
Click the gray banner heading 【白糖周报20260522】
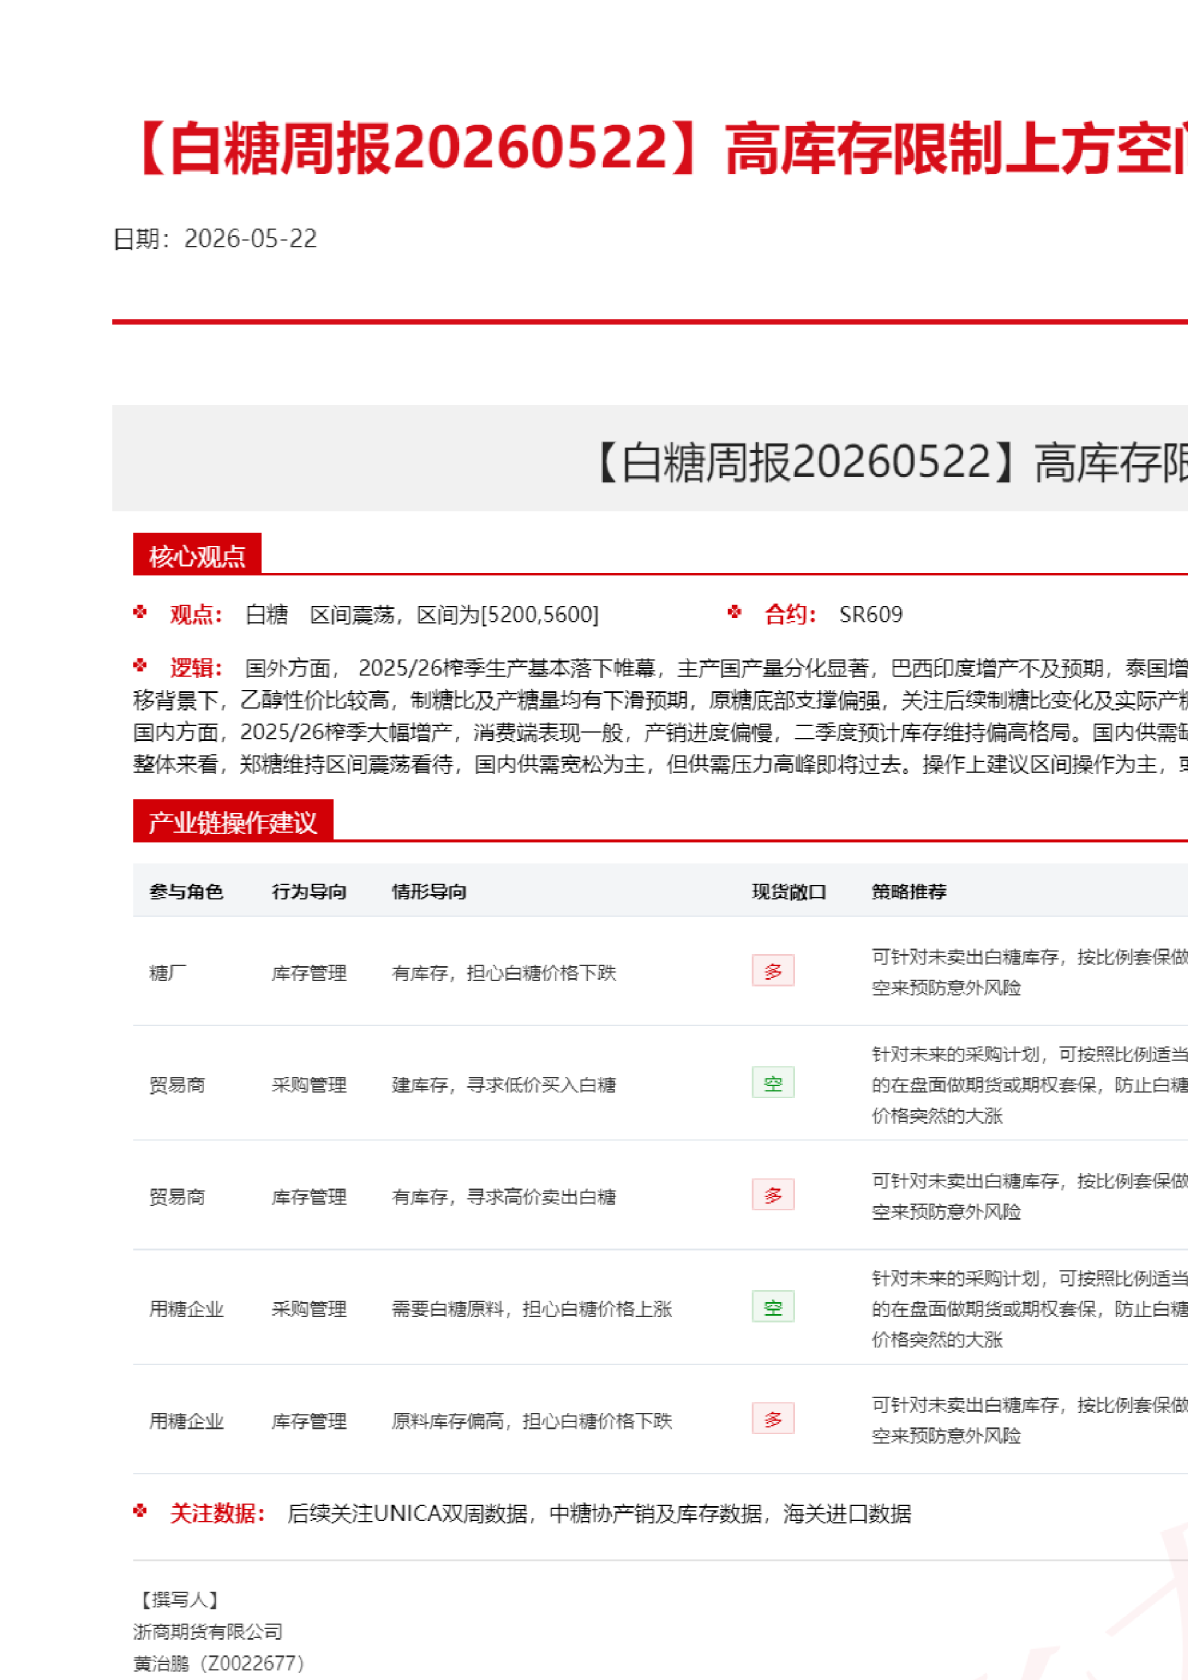[808, 463]
